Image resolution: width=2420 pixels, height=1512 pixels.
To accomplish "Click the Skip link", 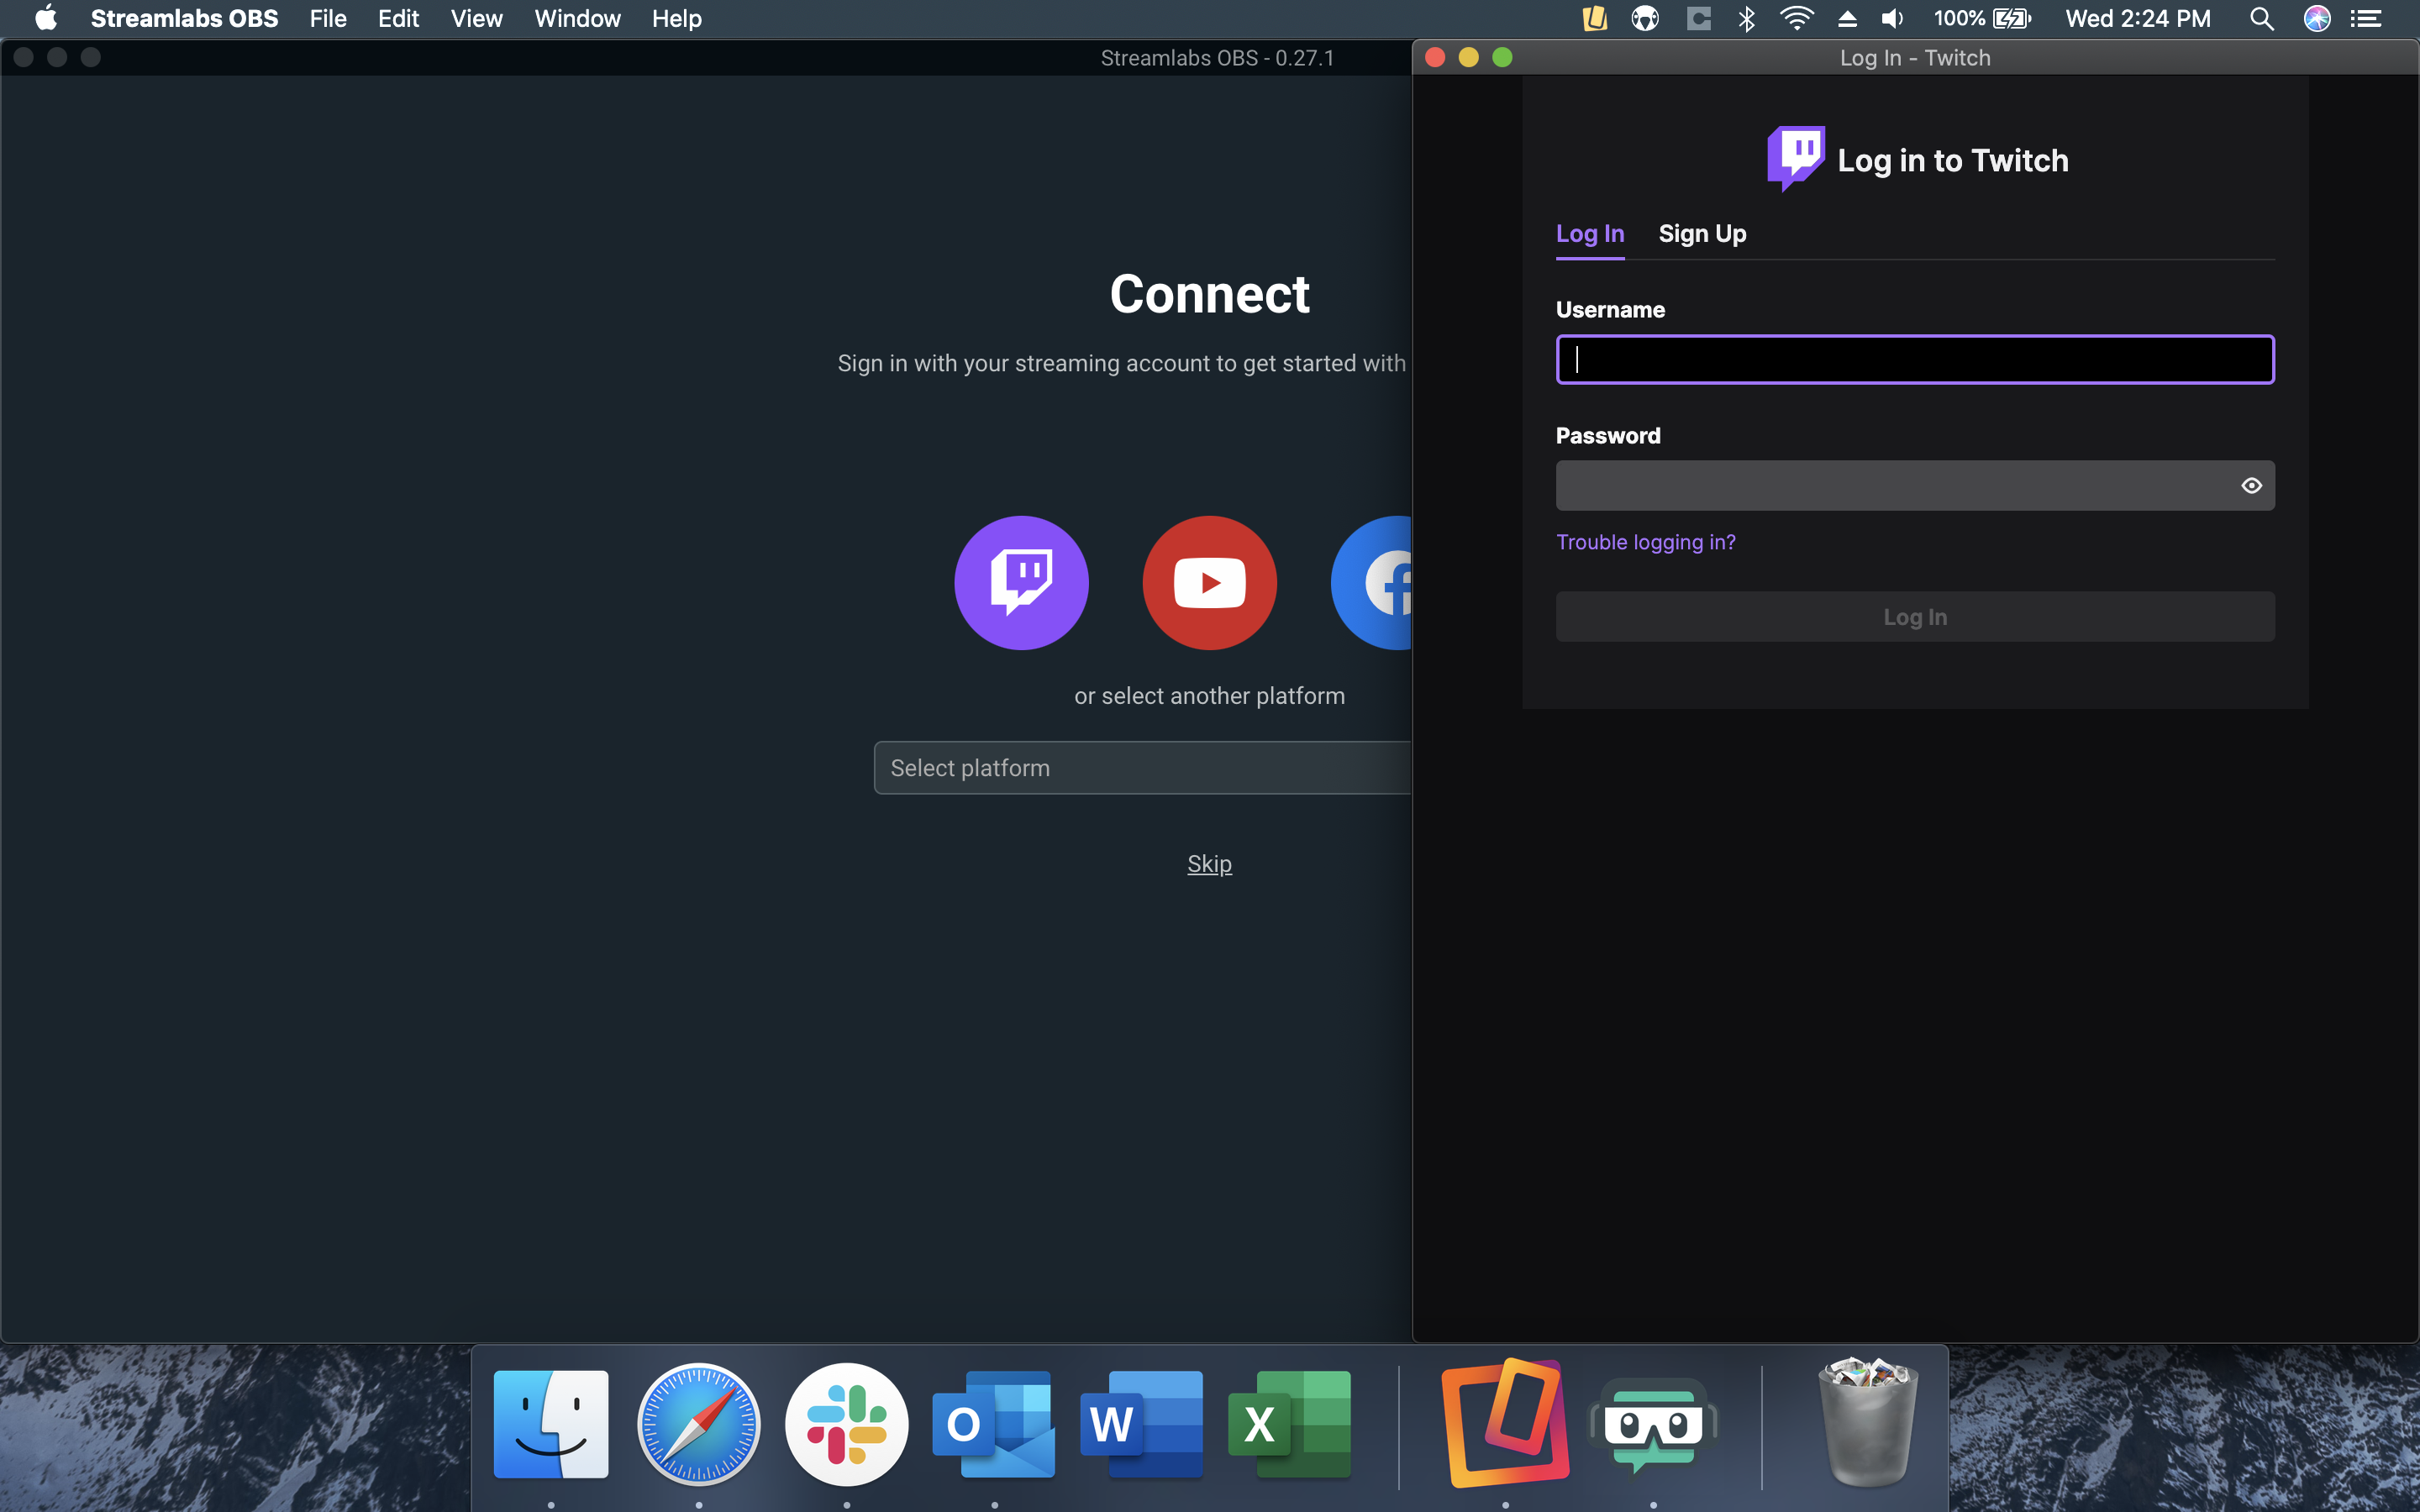I will 1209,864.
